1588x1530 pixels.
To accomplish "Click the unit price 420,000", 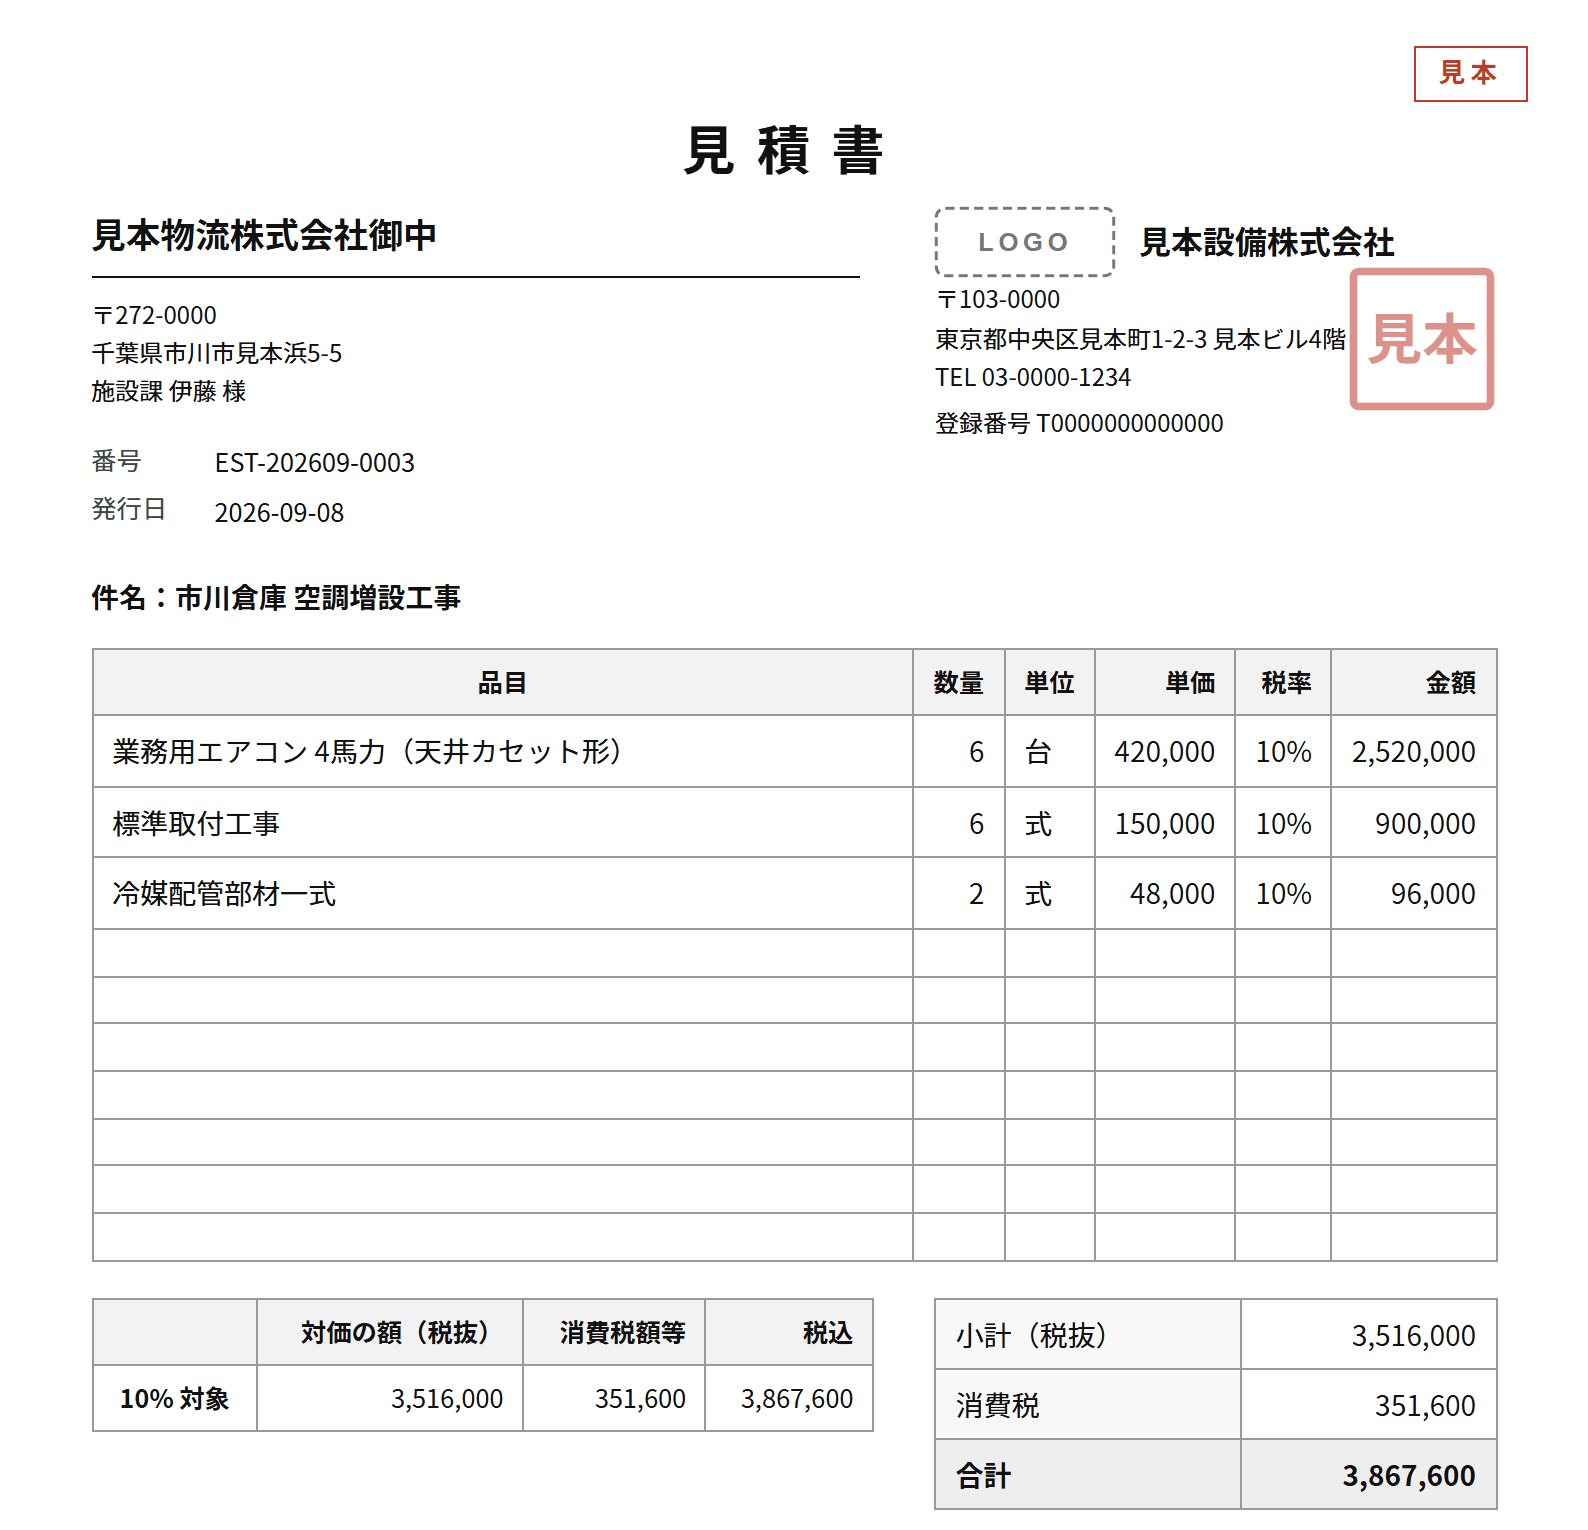I will point(1165,752).
